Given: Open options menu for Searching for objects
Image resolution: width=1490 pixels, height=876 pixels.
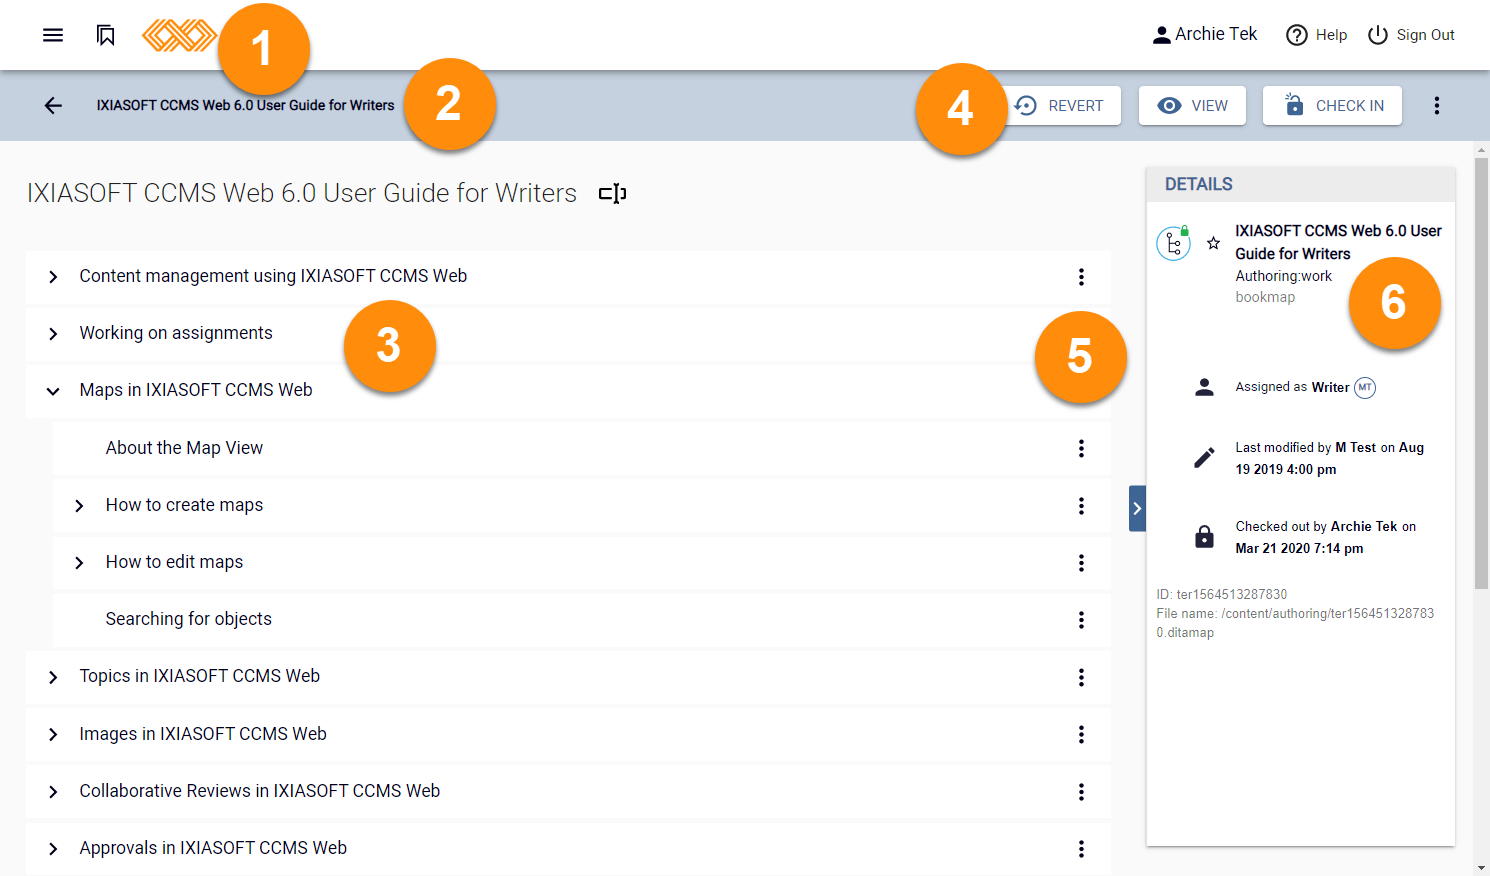Looking at the screenshot, I should point(1081,620).
